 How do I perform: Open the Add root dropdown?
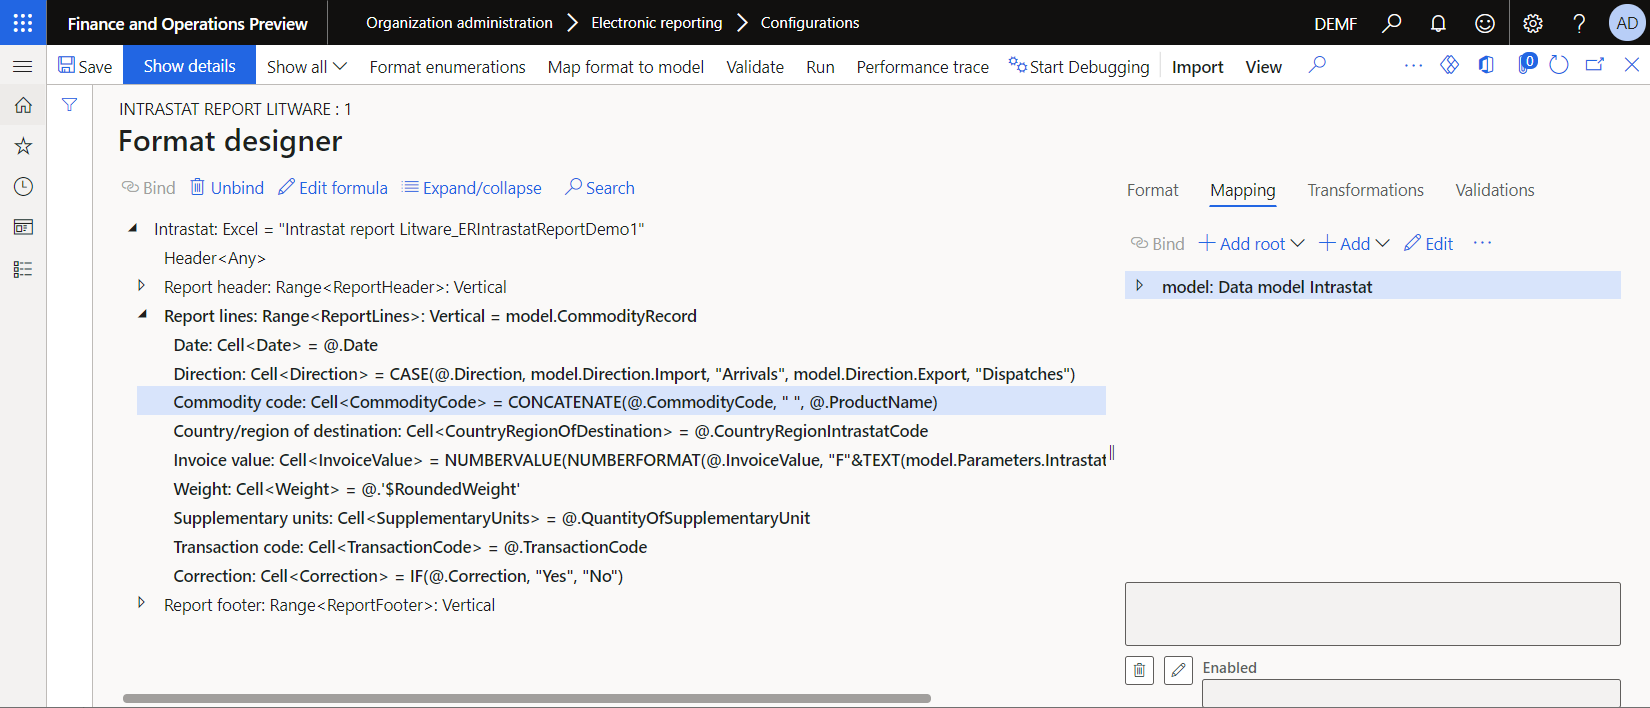coord(1251,243)
